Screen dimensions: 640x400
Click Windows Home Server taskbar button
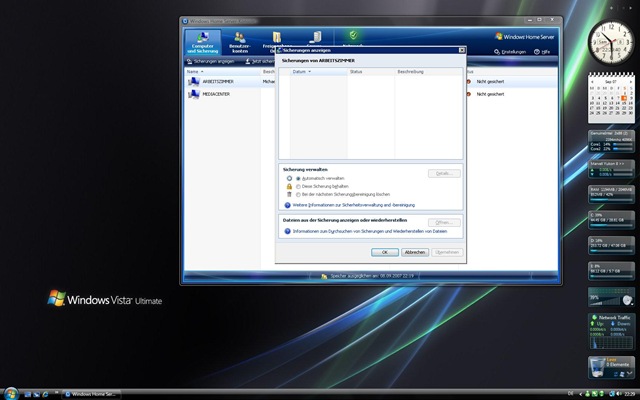91,394
